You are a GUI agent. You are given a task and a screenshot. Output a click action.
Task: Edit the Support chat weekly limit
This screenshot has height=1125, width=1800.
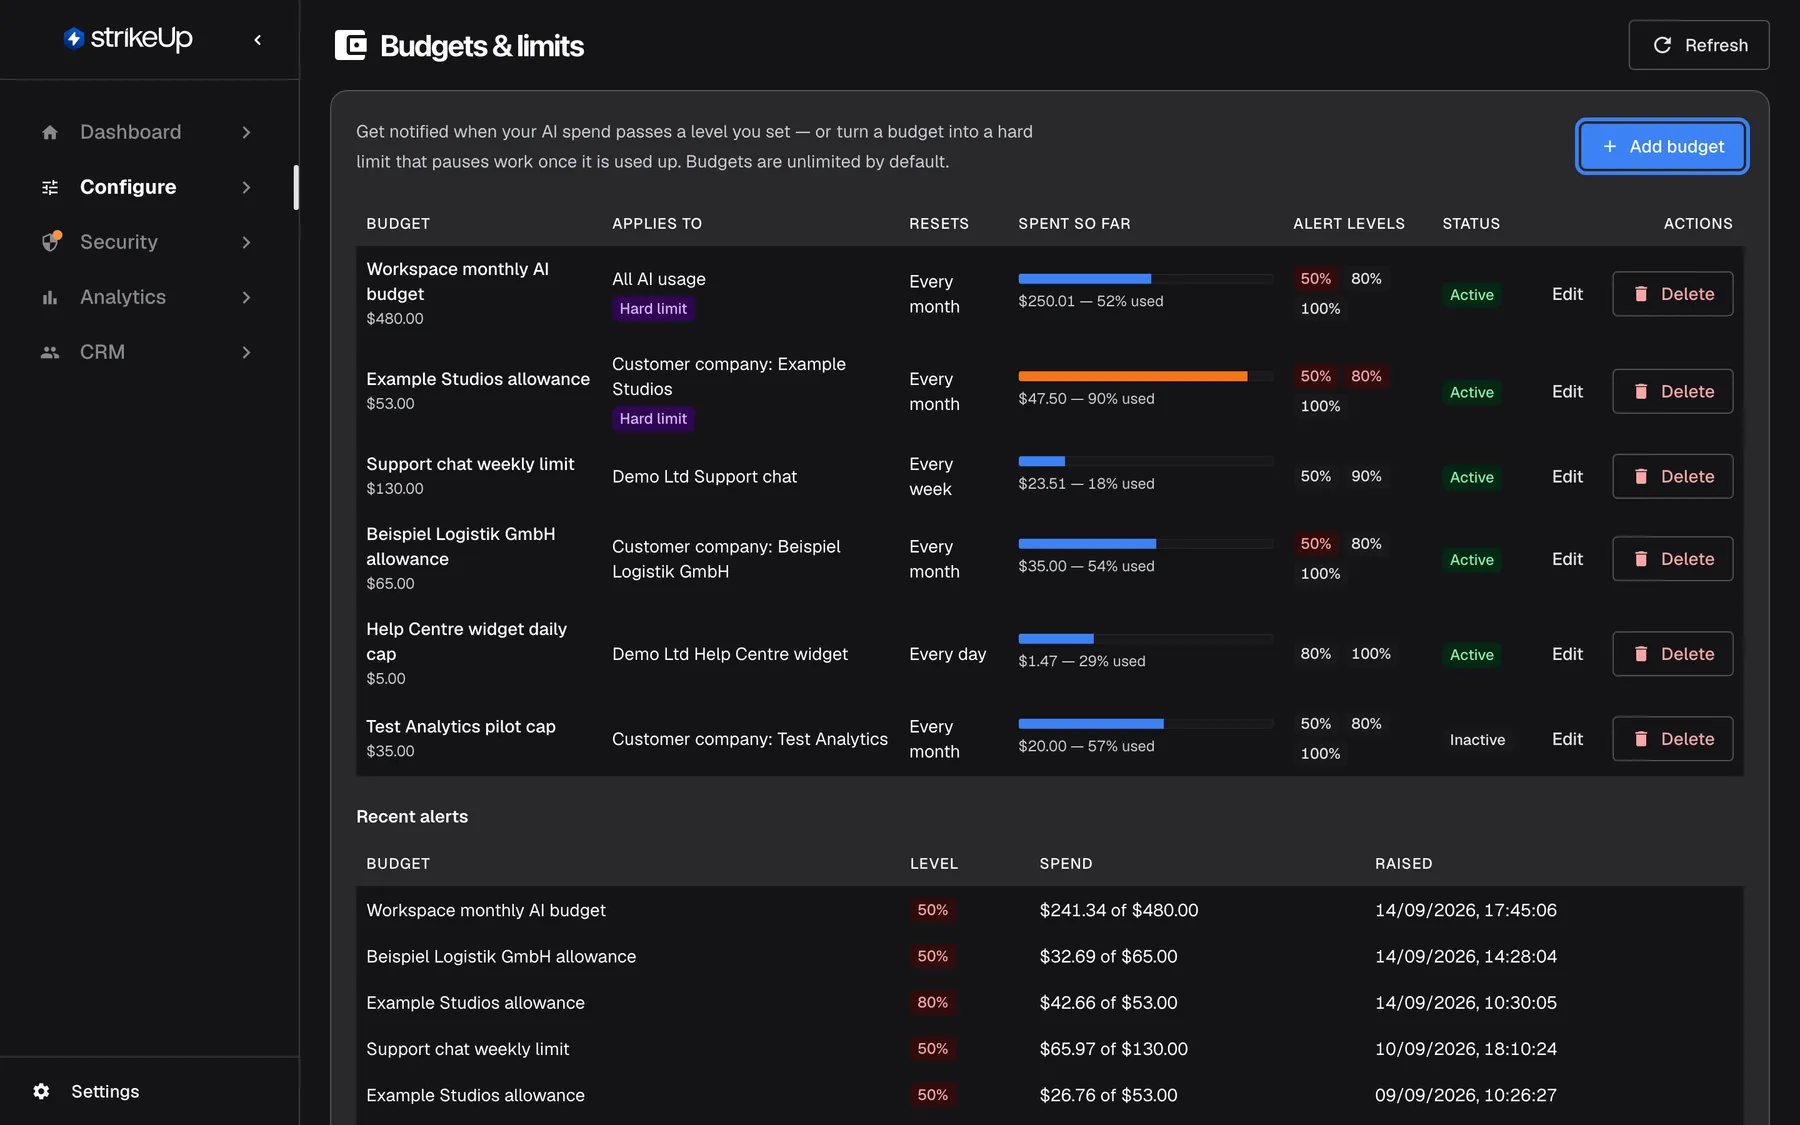(1567, 477)
